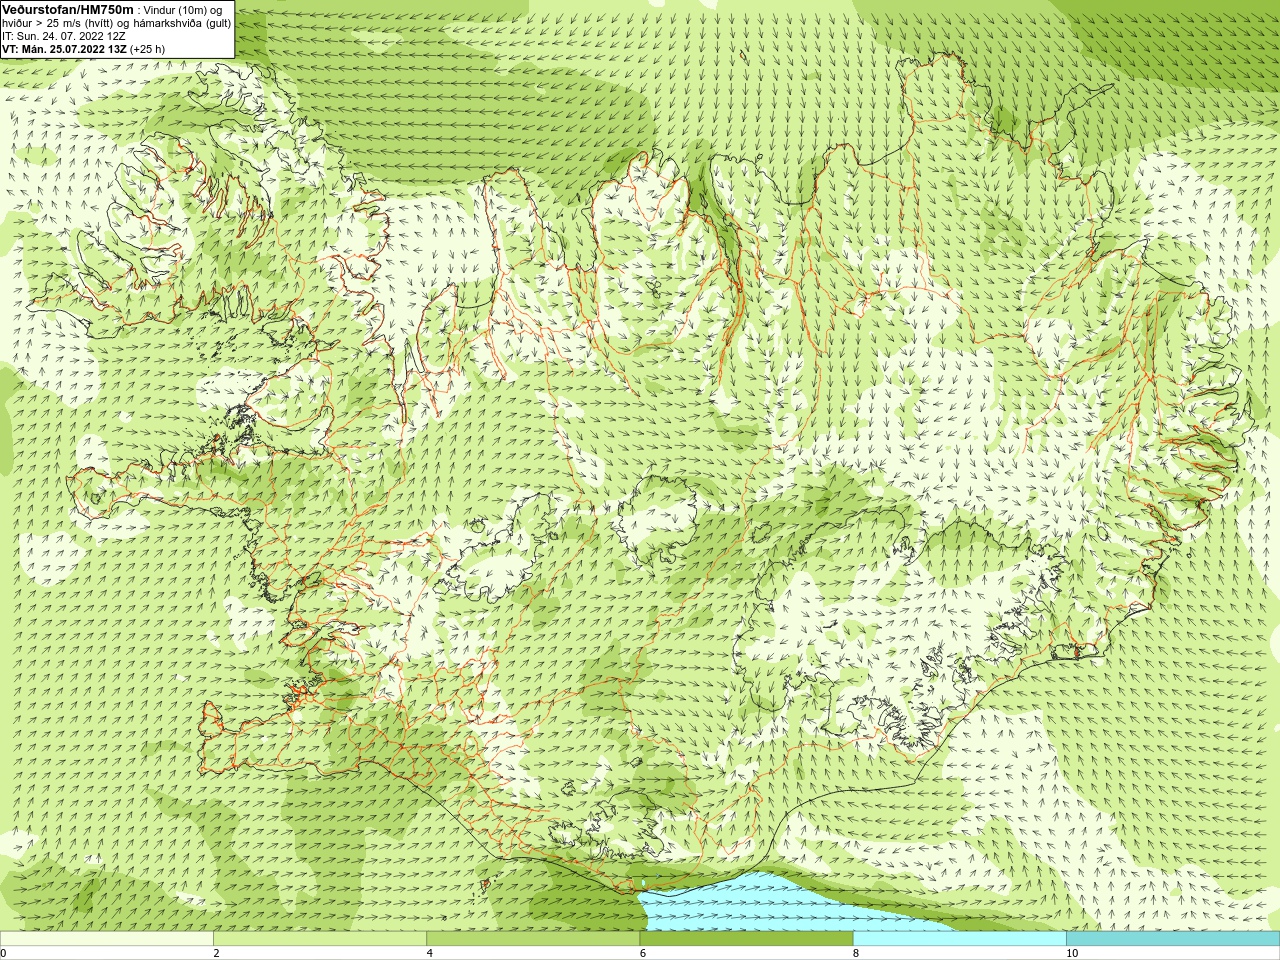Click the 'VT: Mán. 25.07.2022 13Z' valid time line
The height and width of the screenshot is (960, 1280).
(64, 49)
